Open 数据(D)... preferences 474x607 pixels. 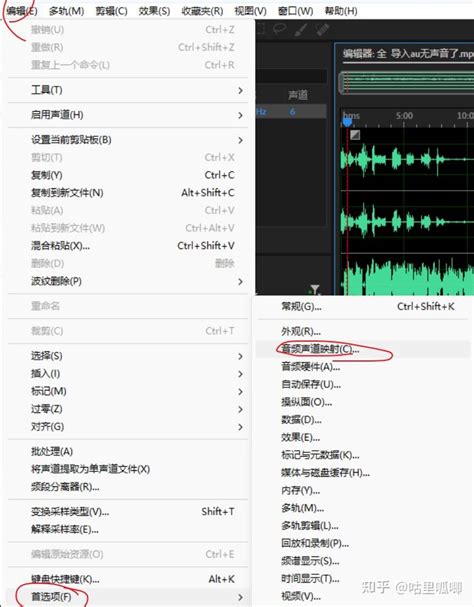coord(362,420)
